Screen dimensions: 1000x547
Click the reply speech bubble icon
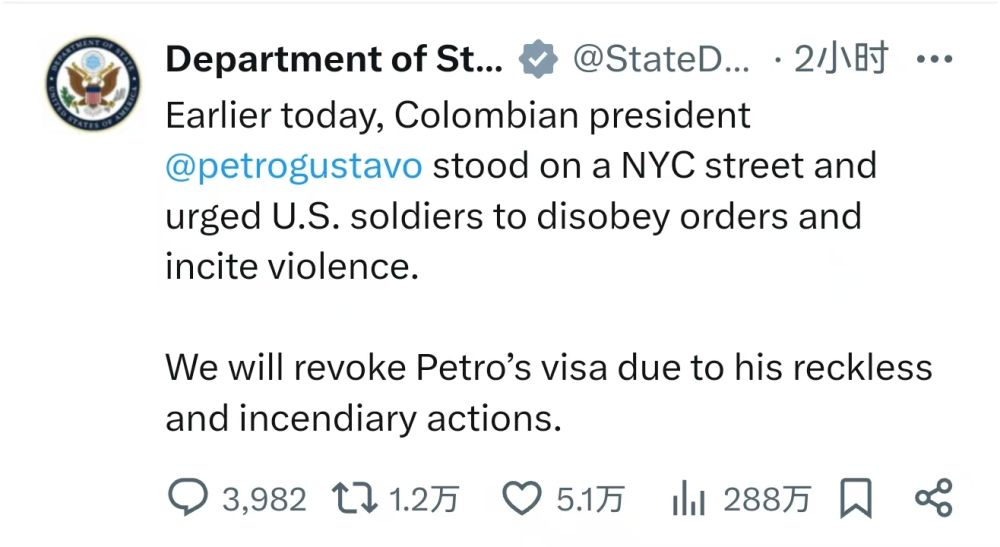(x=187, y=498)
